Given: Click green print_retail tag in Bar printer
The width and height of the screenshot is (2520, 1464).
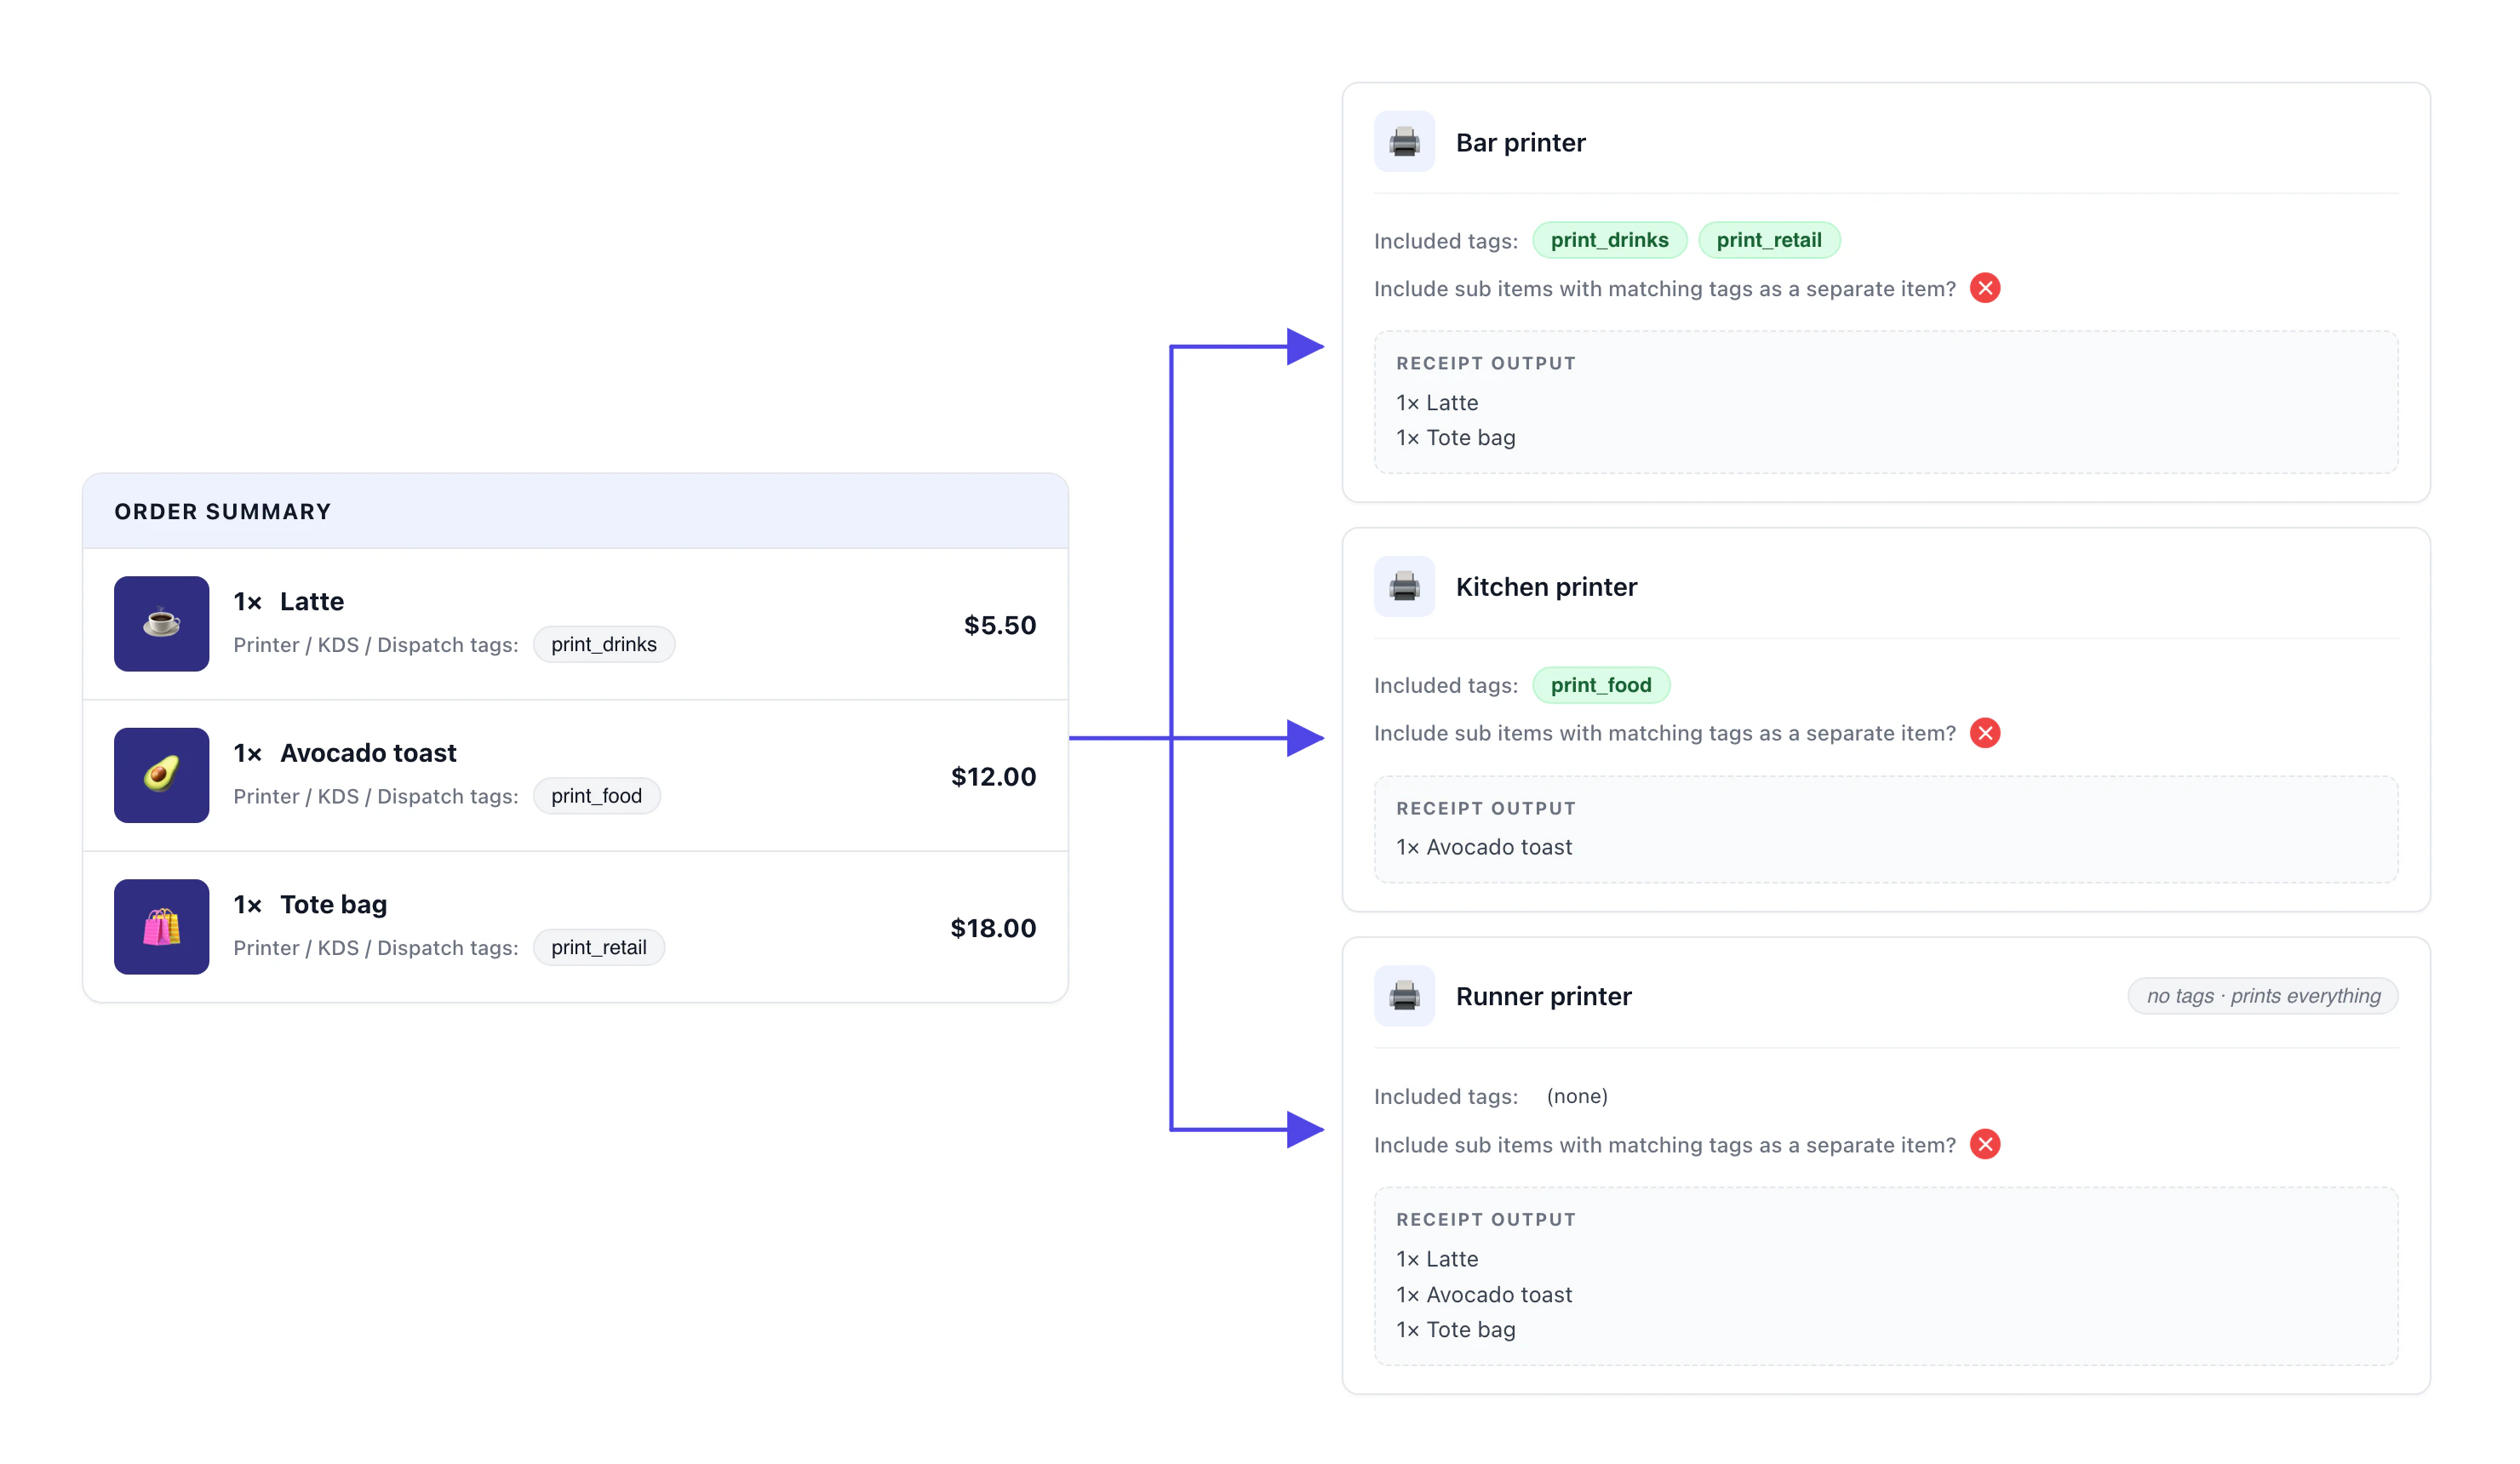Looking at the screenshot, I should [x=1768, y=240].
